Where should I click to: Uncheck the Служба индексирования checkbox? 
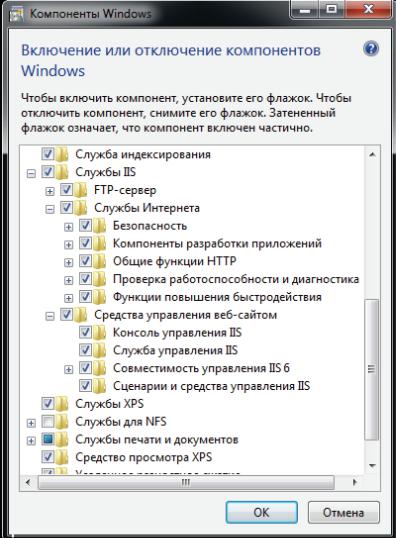[48, 154]
